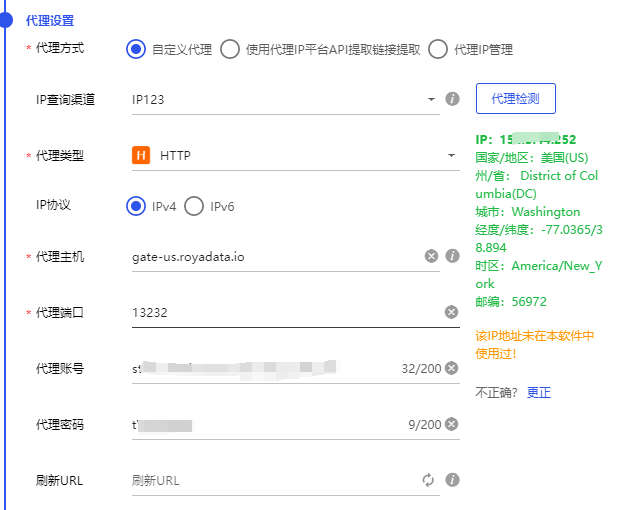The width and height of the screenshot is (639, 510).
Task: Choose the 代理IP管理 radio option
Action: pos(437,49)
